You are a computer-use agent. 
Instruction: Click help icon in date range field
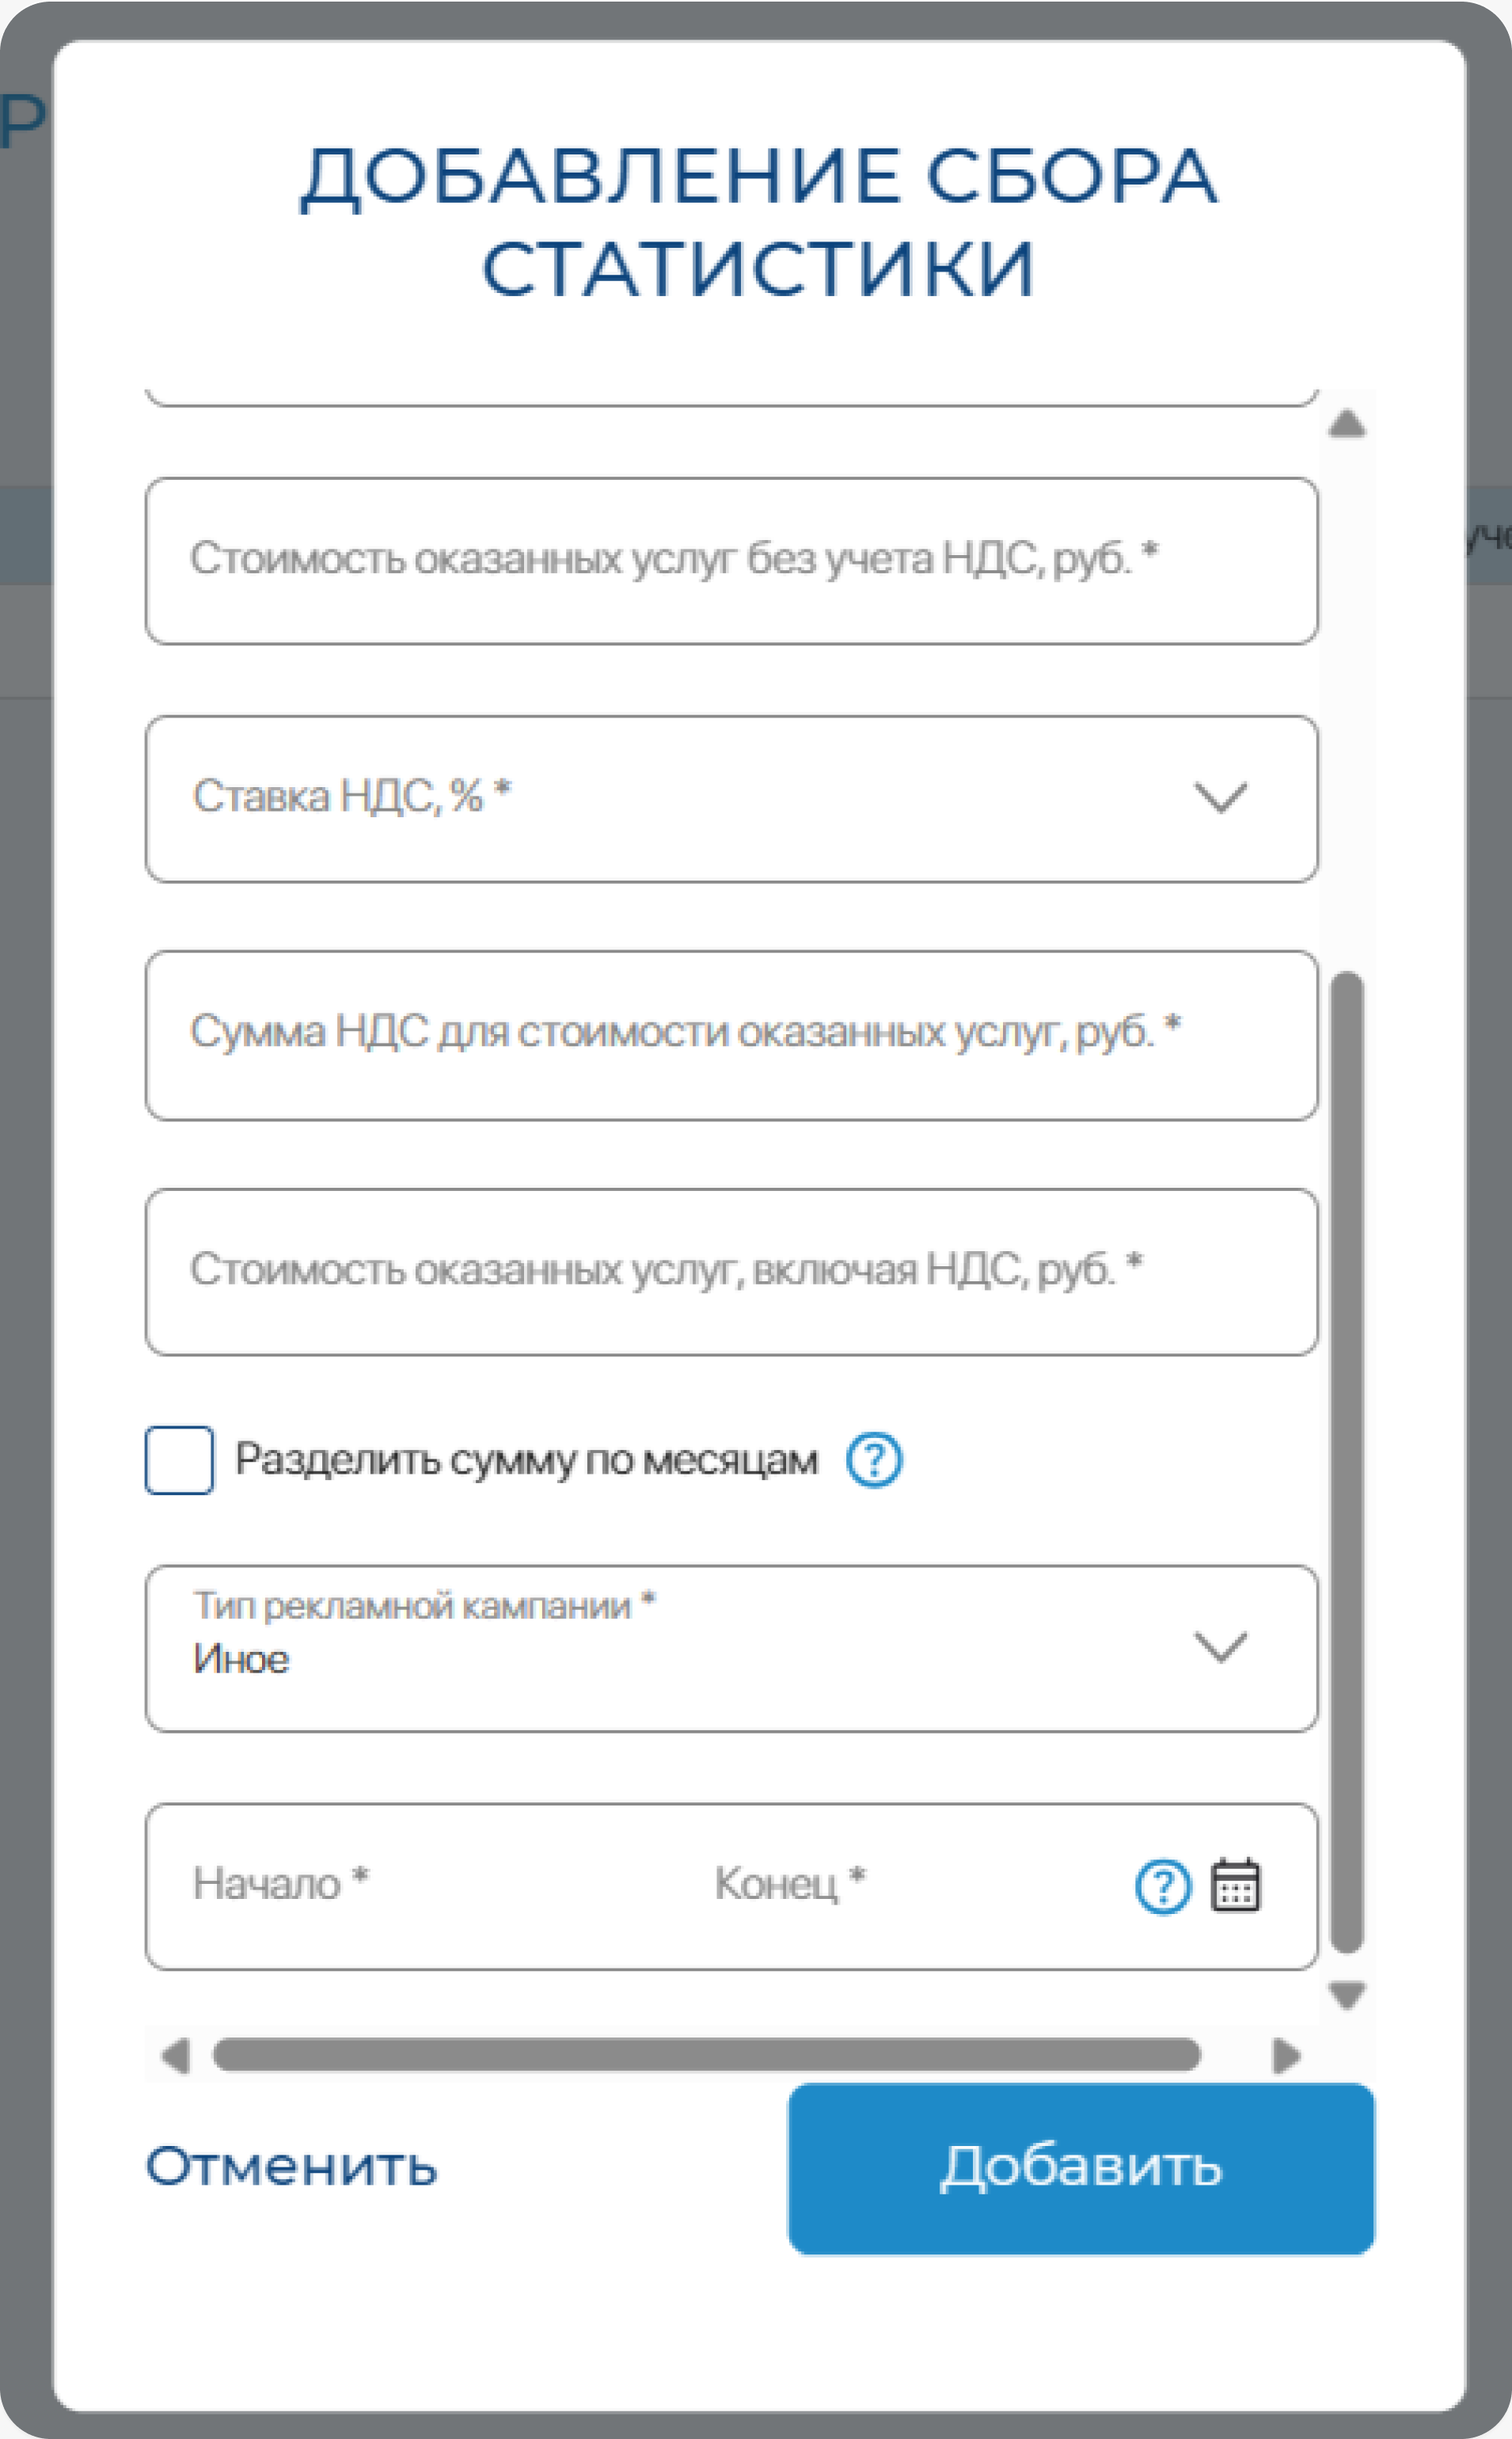[1163, 1887]
